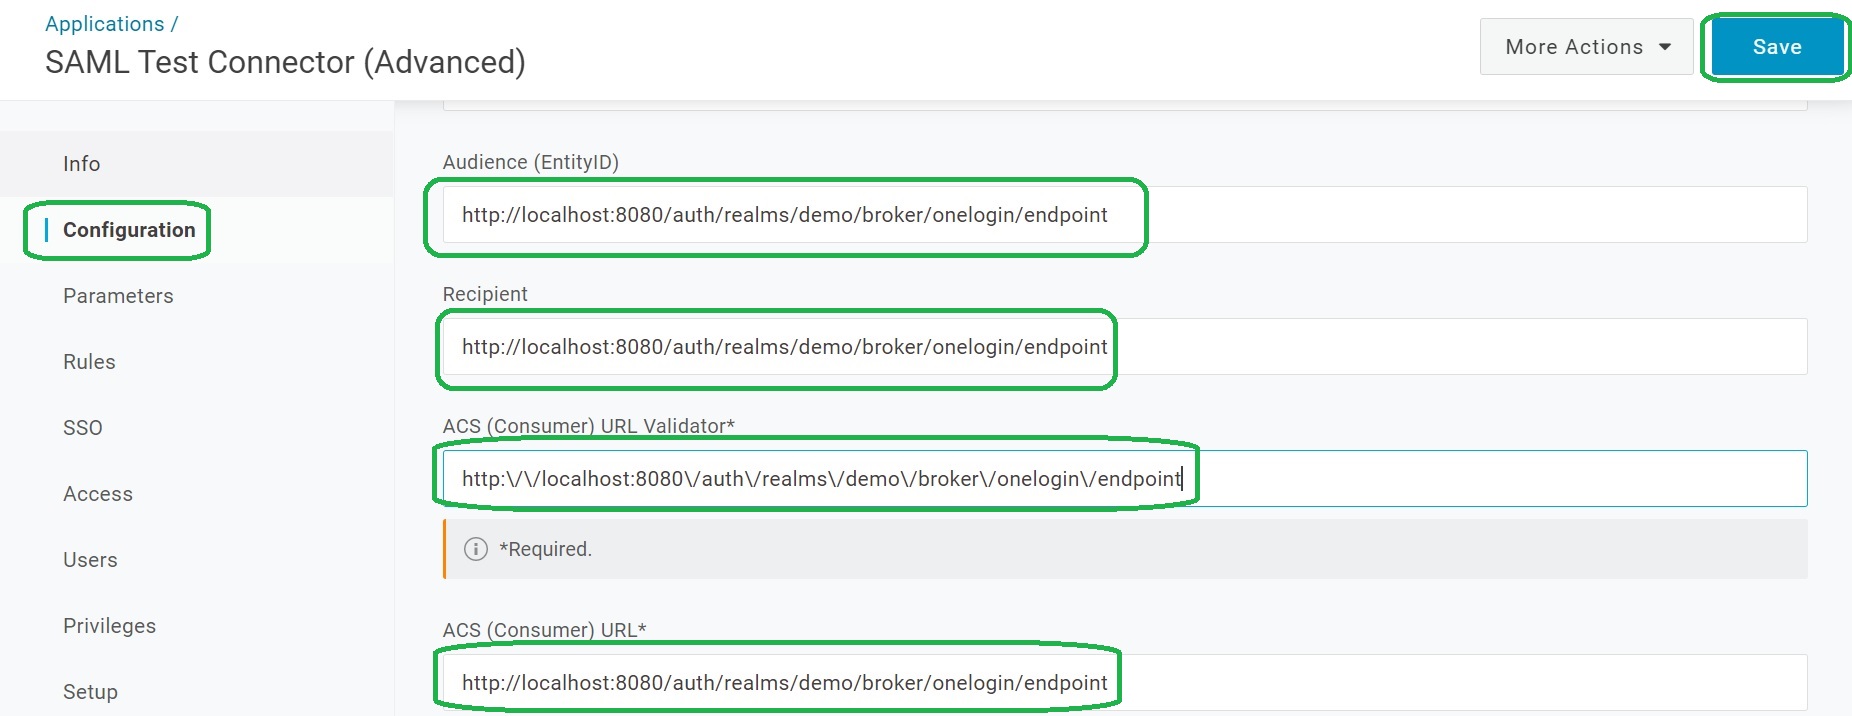Viewport: 1852px width, 716px height.
Task: Open the Info section in sidebar
Action: pyautogui.click(x=82, y=164)
